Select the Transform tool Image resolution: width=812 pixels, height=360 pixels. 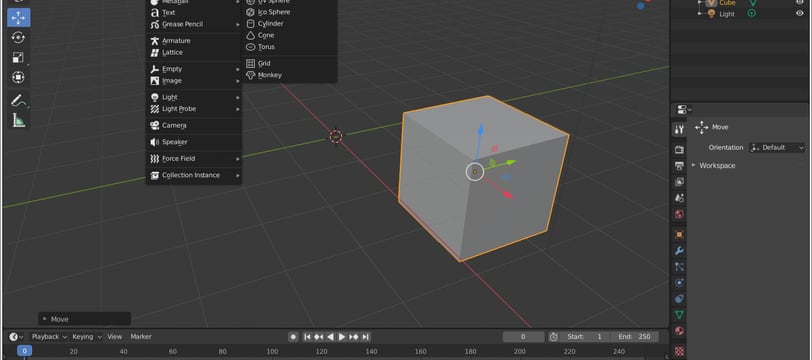coord(19,78)
